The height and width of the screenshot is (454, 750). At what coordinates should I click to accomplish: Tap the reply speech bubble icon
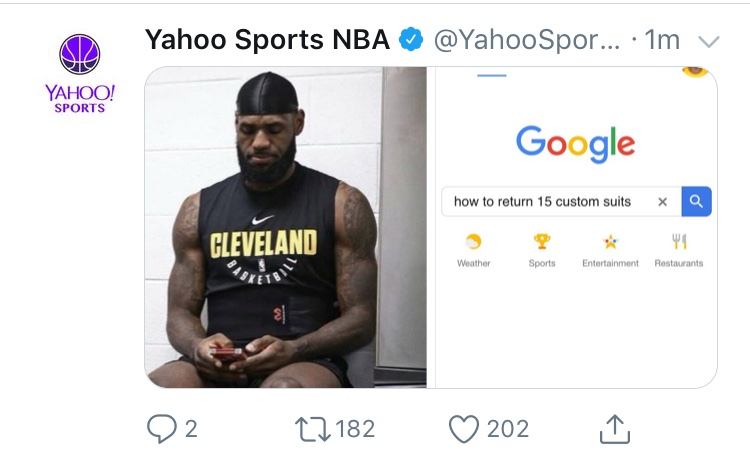(161, 429)
